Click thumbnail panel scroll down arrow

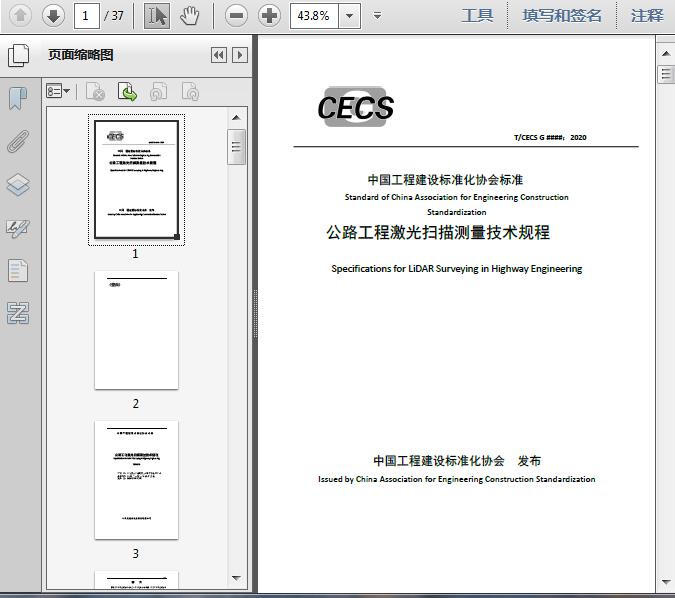coord(236,578)
